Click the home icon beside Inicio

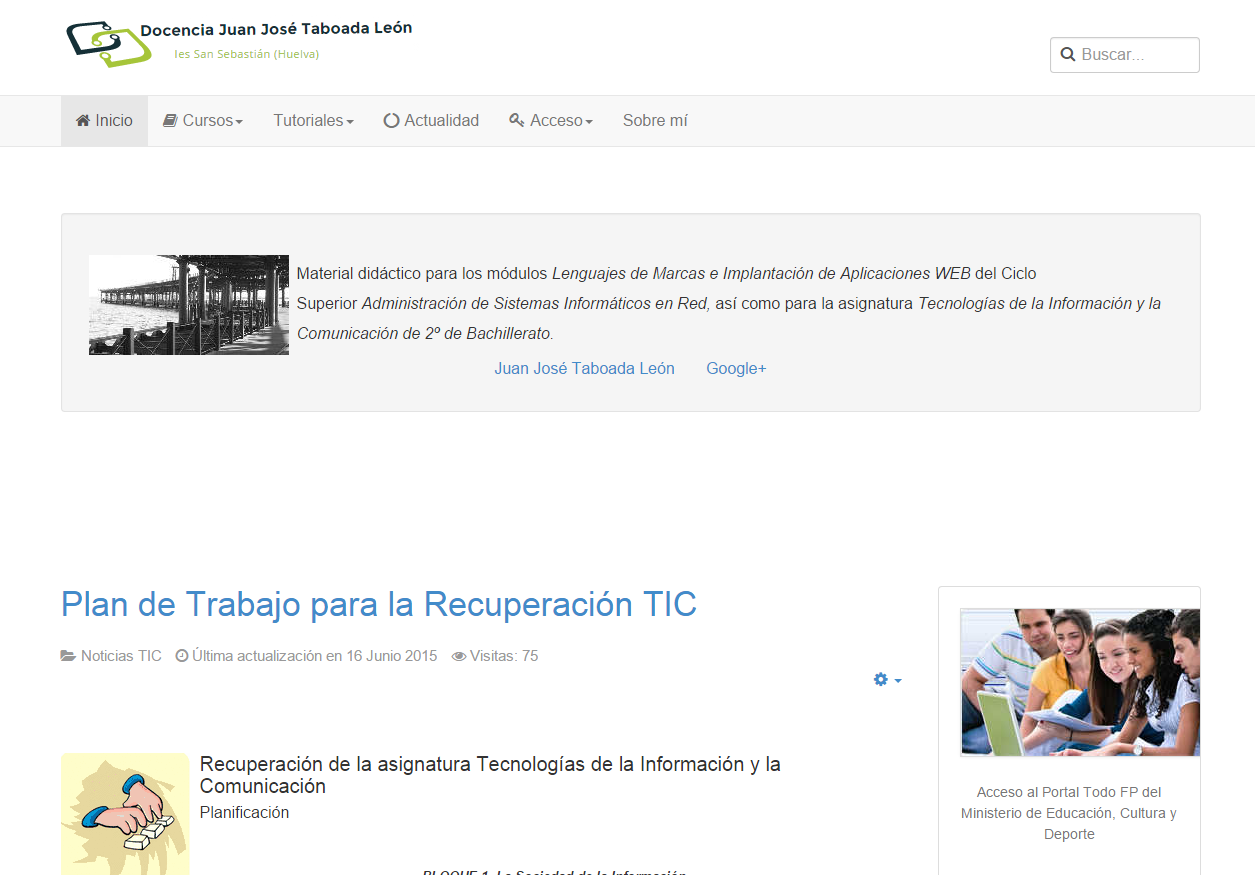pyautogui.click(x=83, y=120)
